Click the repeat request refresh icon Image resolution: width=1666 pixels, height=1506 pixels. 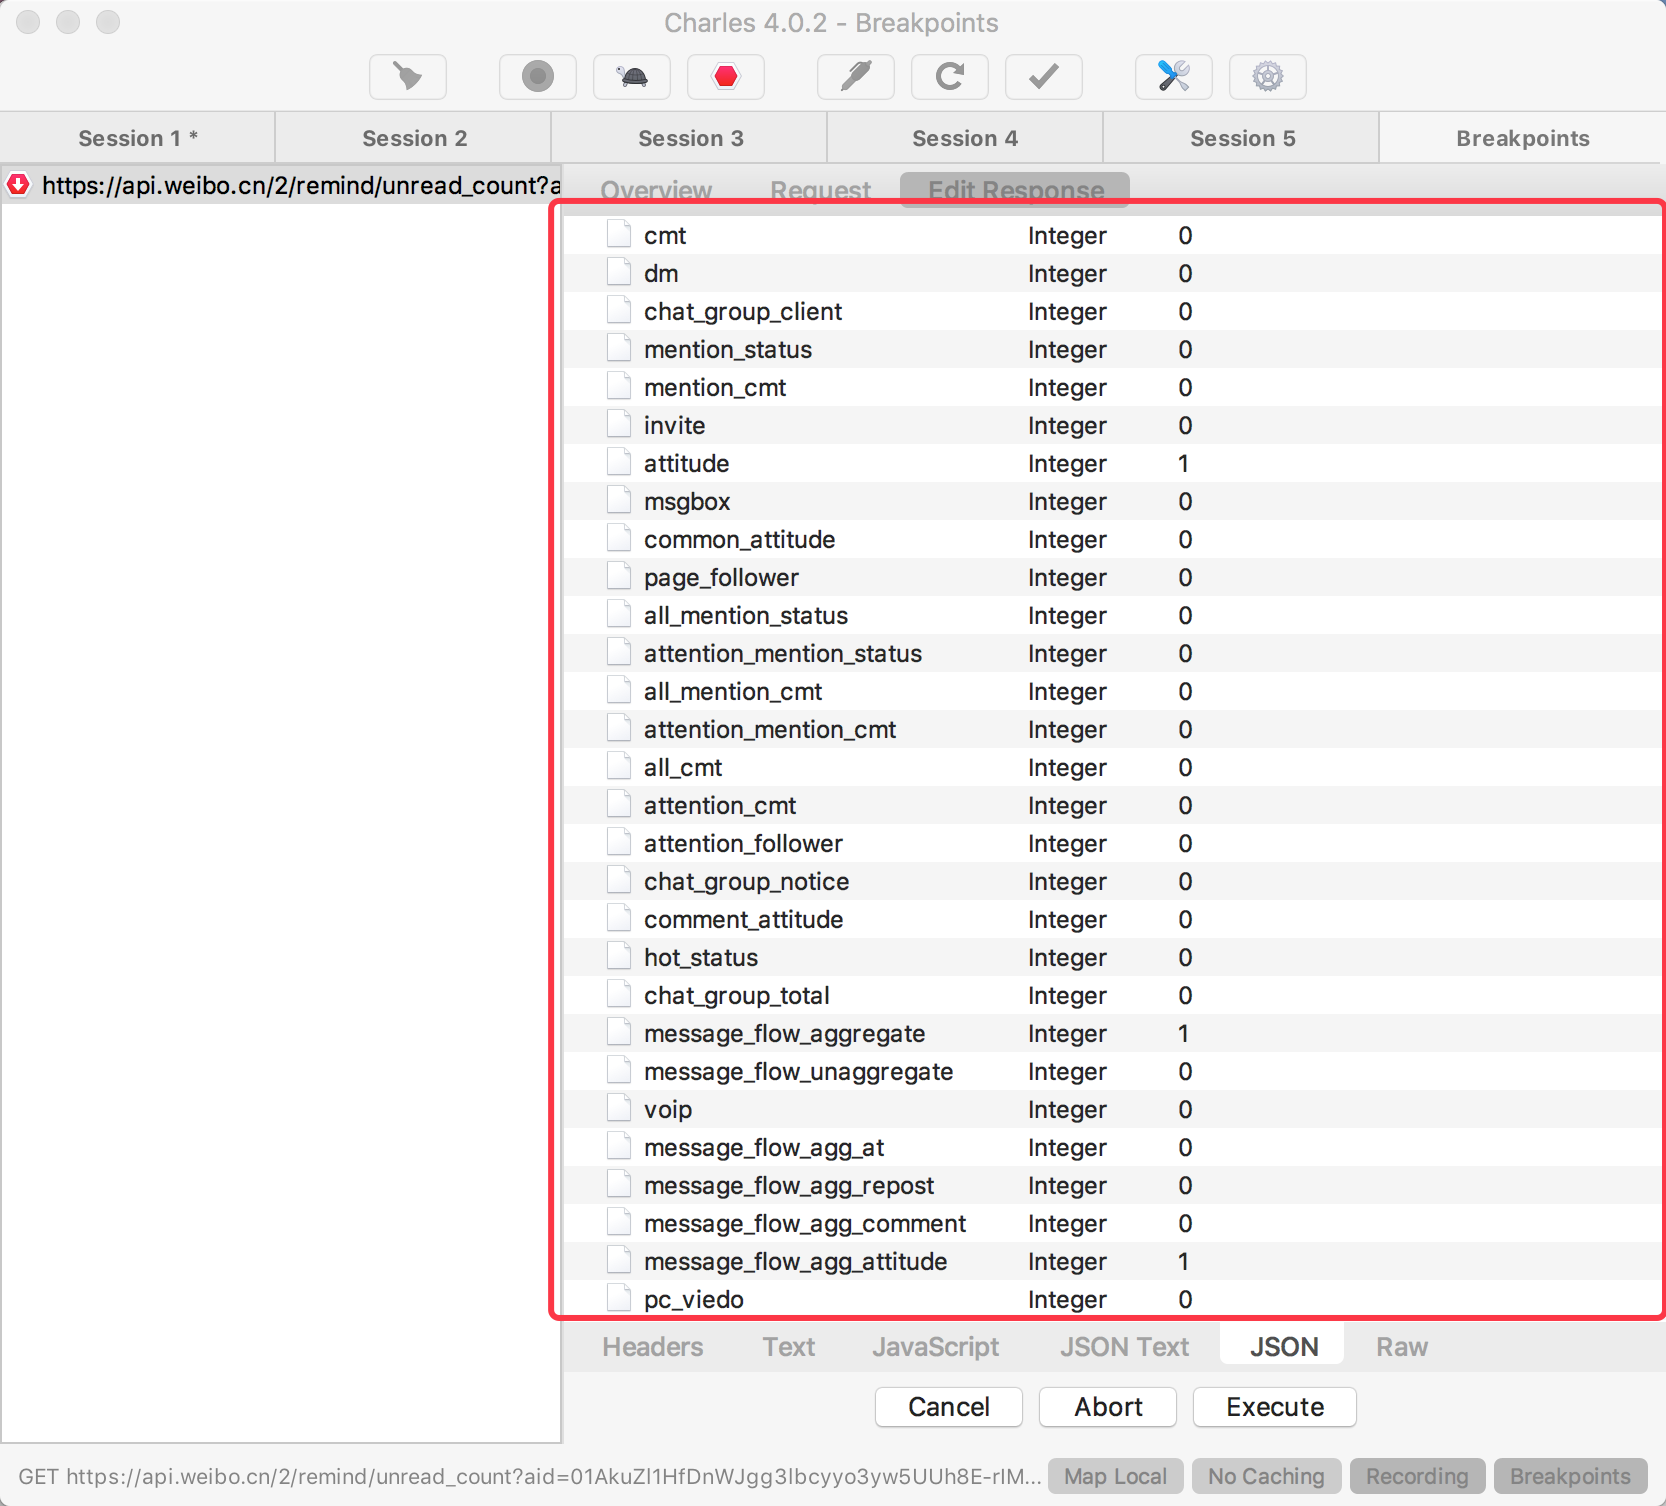tap(950, 77)
